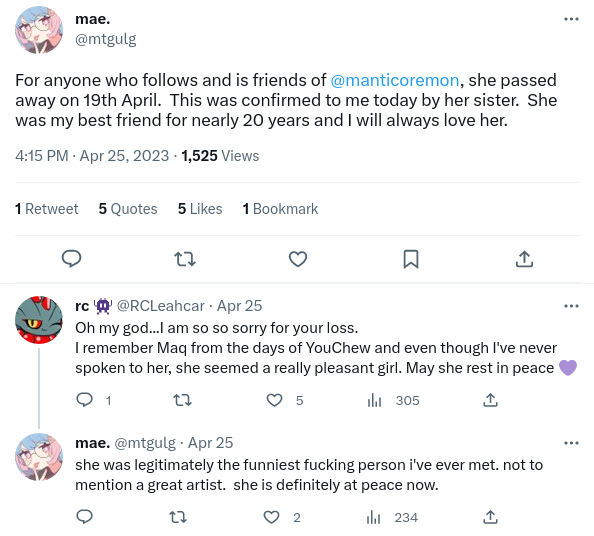Viewport: 594px width, 536px height.
Task: Open the @RCLeahcar profile handle
Action: click(161, 306)
